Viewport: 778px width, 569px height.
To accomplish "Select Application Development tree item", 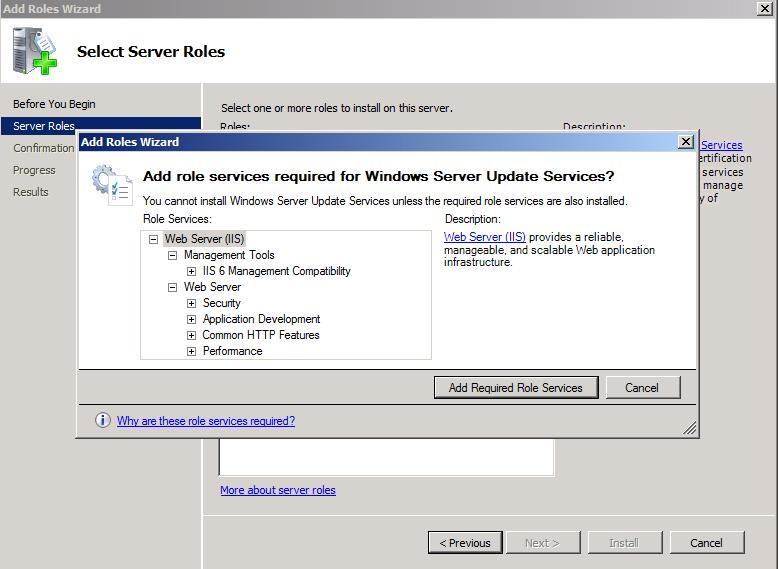I will click(x=261, y=319).
